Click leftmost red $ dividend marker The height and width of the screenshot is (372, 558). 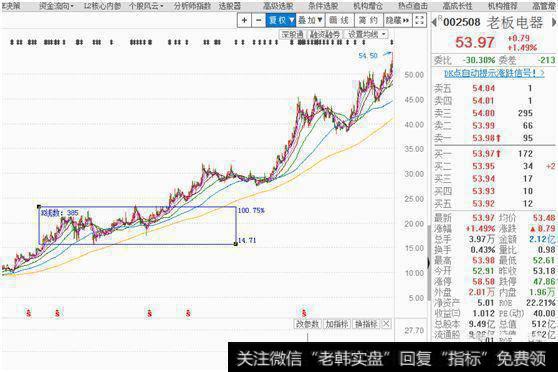pos(29,313)
